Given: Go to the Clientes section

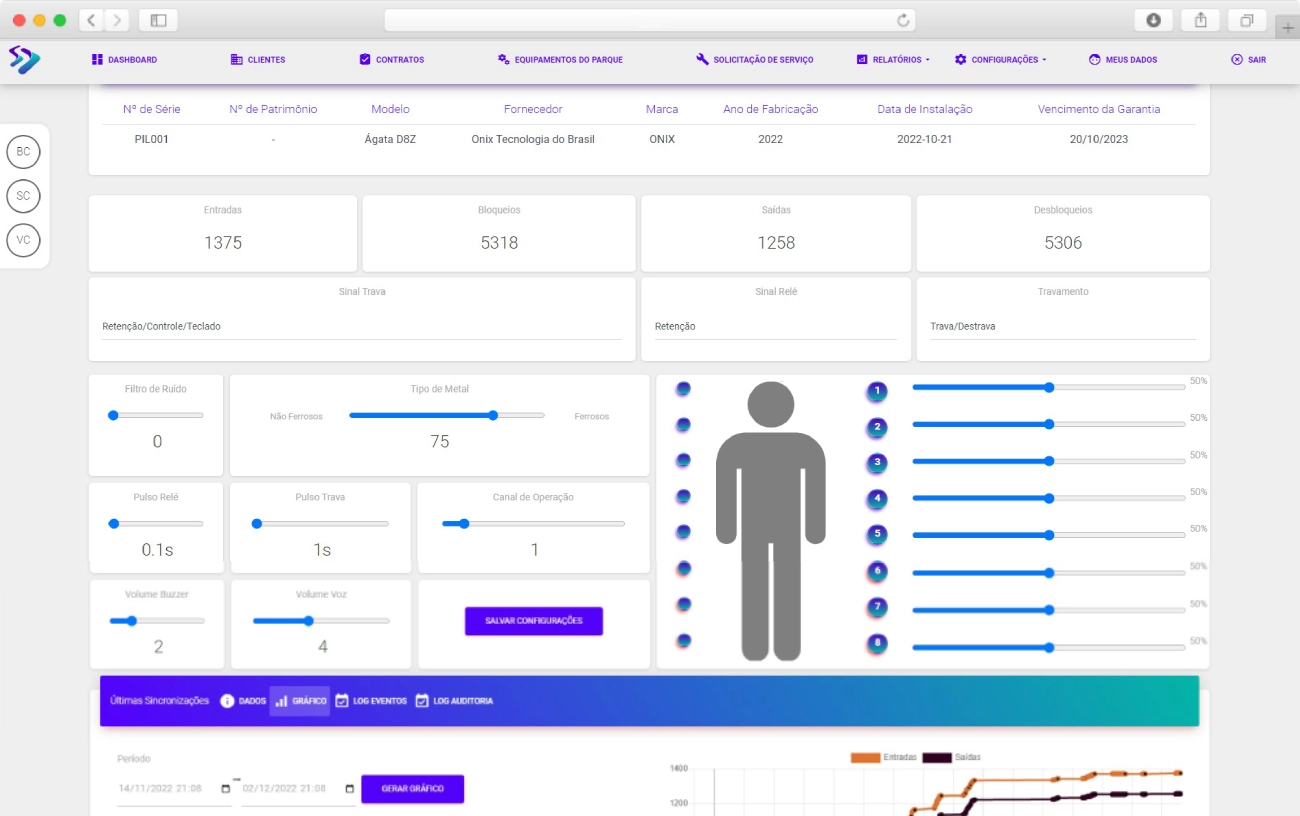Looking at the screenshot, I should [x=258, y=60].
